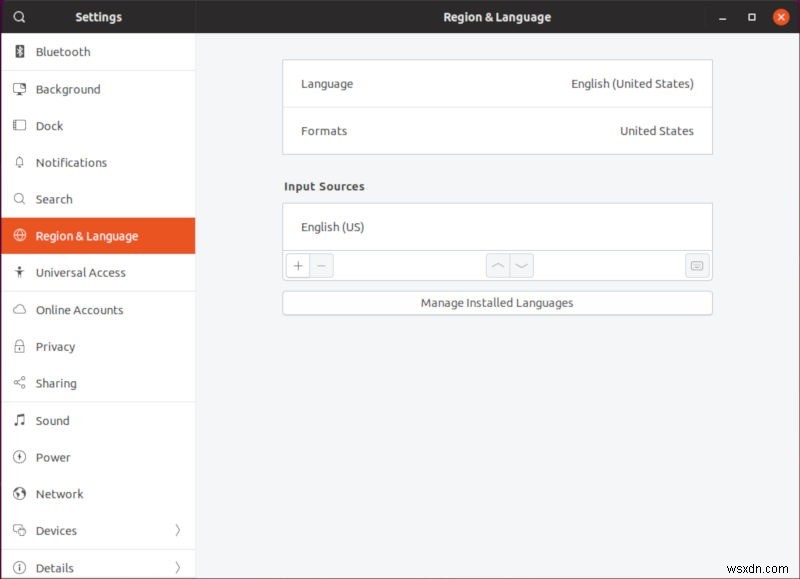Select the English (US) input source
Viewport: 800px width, 579px height.
point(497,227)
